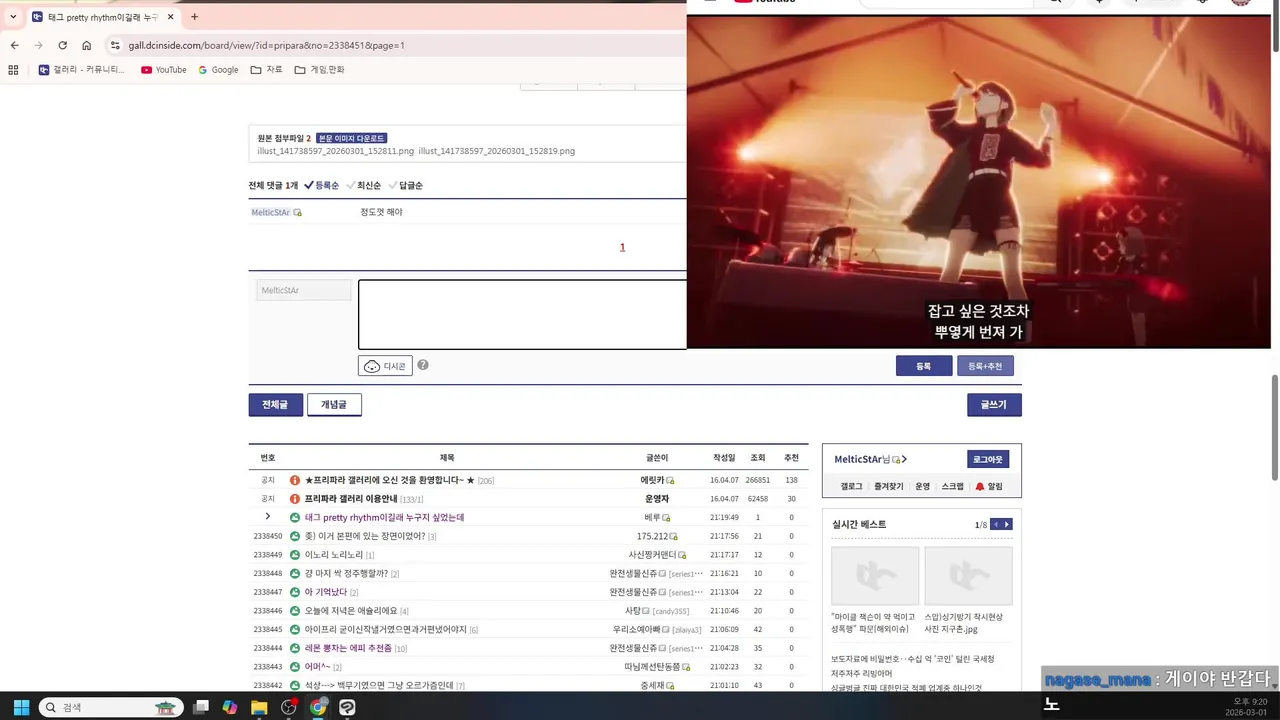Image resolution: width=1280 pixels, height=720 pixels.
Task: Expand the MelticStAr님 user menu arrow
Action: click(904, 459)
